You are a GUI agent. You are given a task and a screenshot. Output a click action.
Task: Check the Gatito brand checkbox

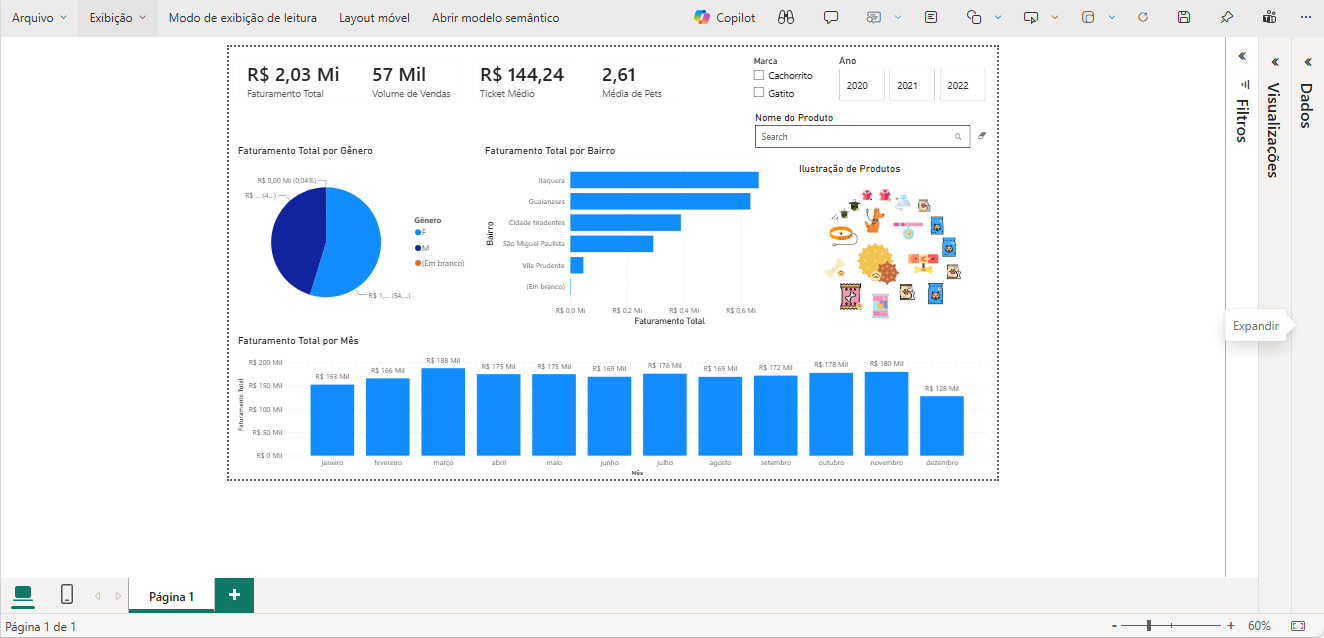(x=759, y=93)
